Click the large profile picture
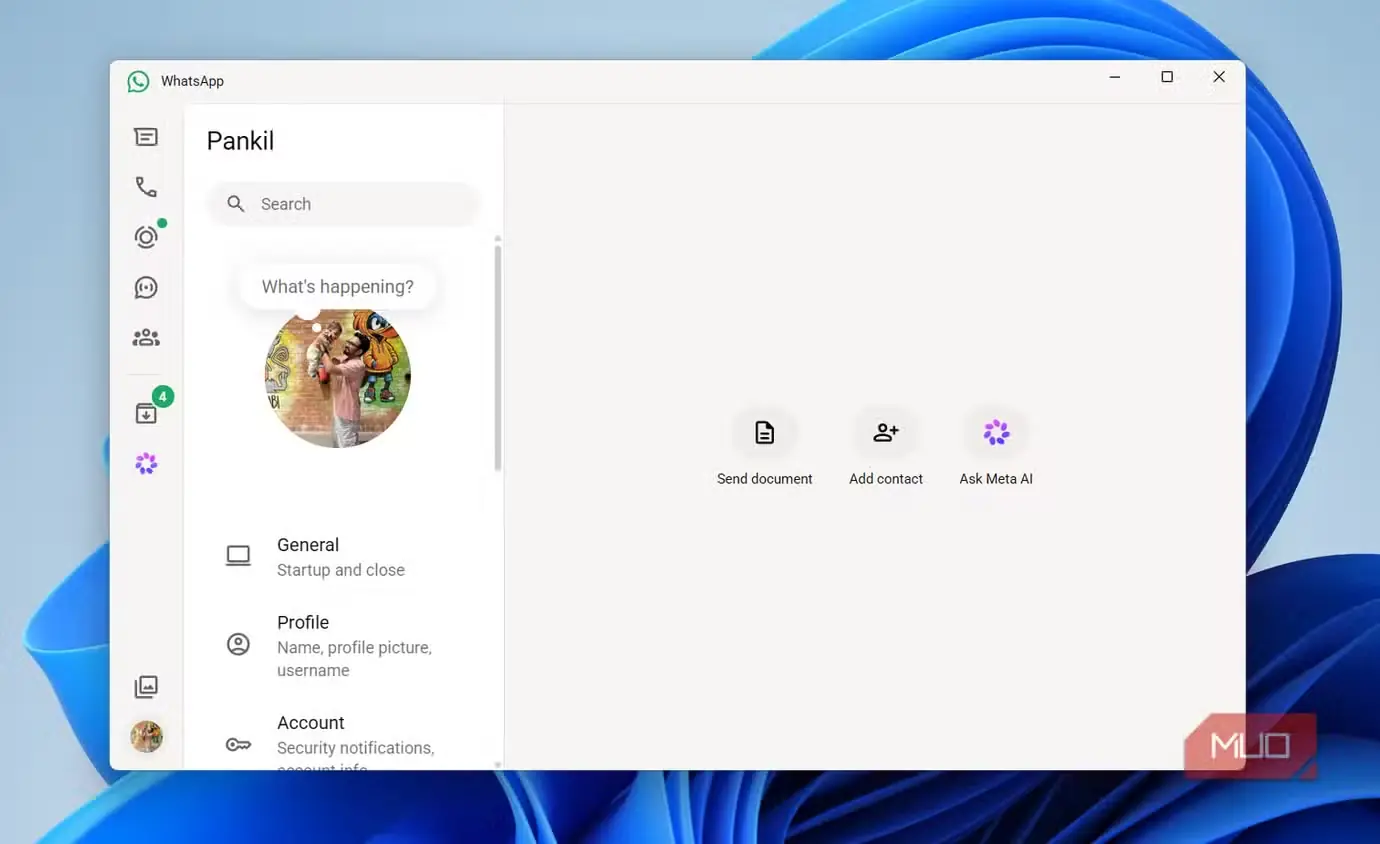 point(338,376)
